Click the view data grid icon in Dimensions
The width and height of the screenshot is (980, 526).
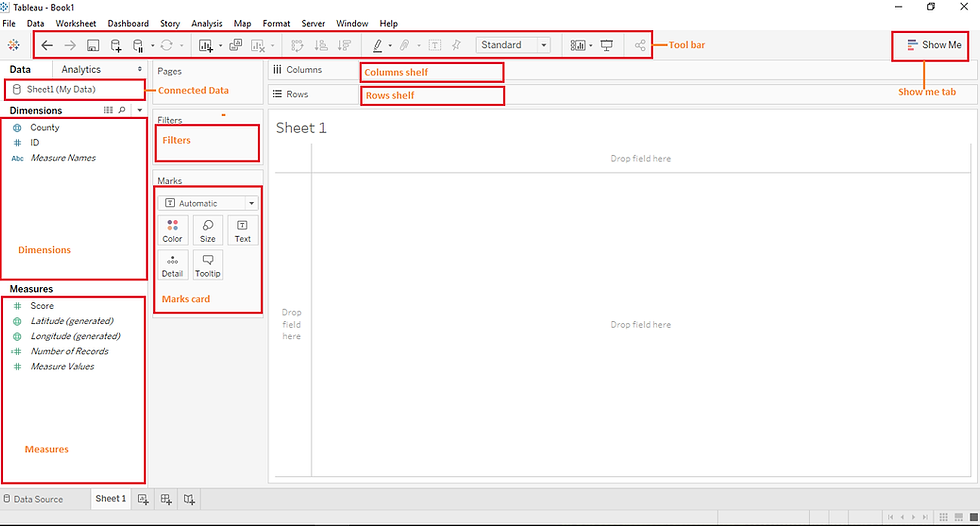[108, 110]
